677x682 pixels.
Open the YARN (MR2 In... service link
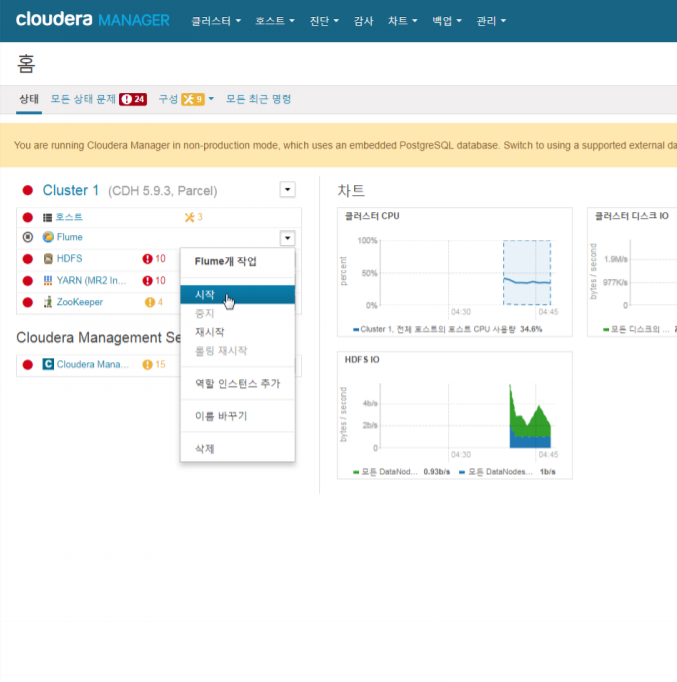(x=91, y=281)
